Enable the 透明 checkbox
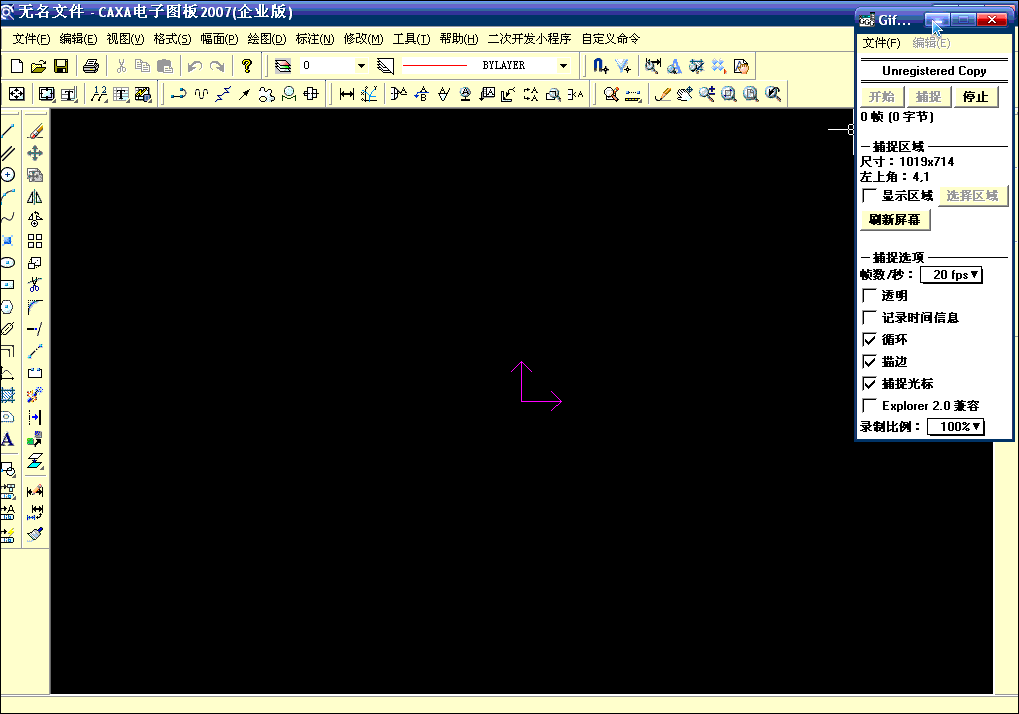 coord(869,296)
